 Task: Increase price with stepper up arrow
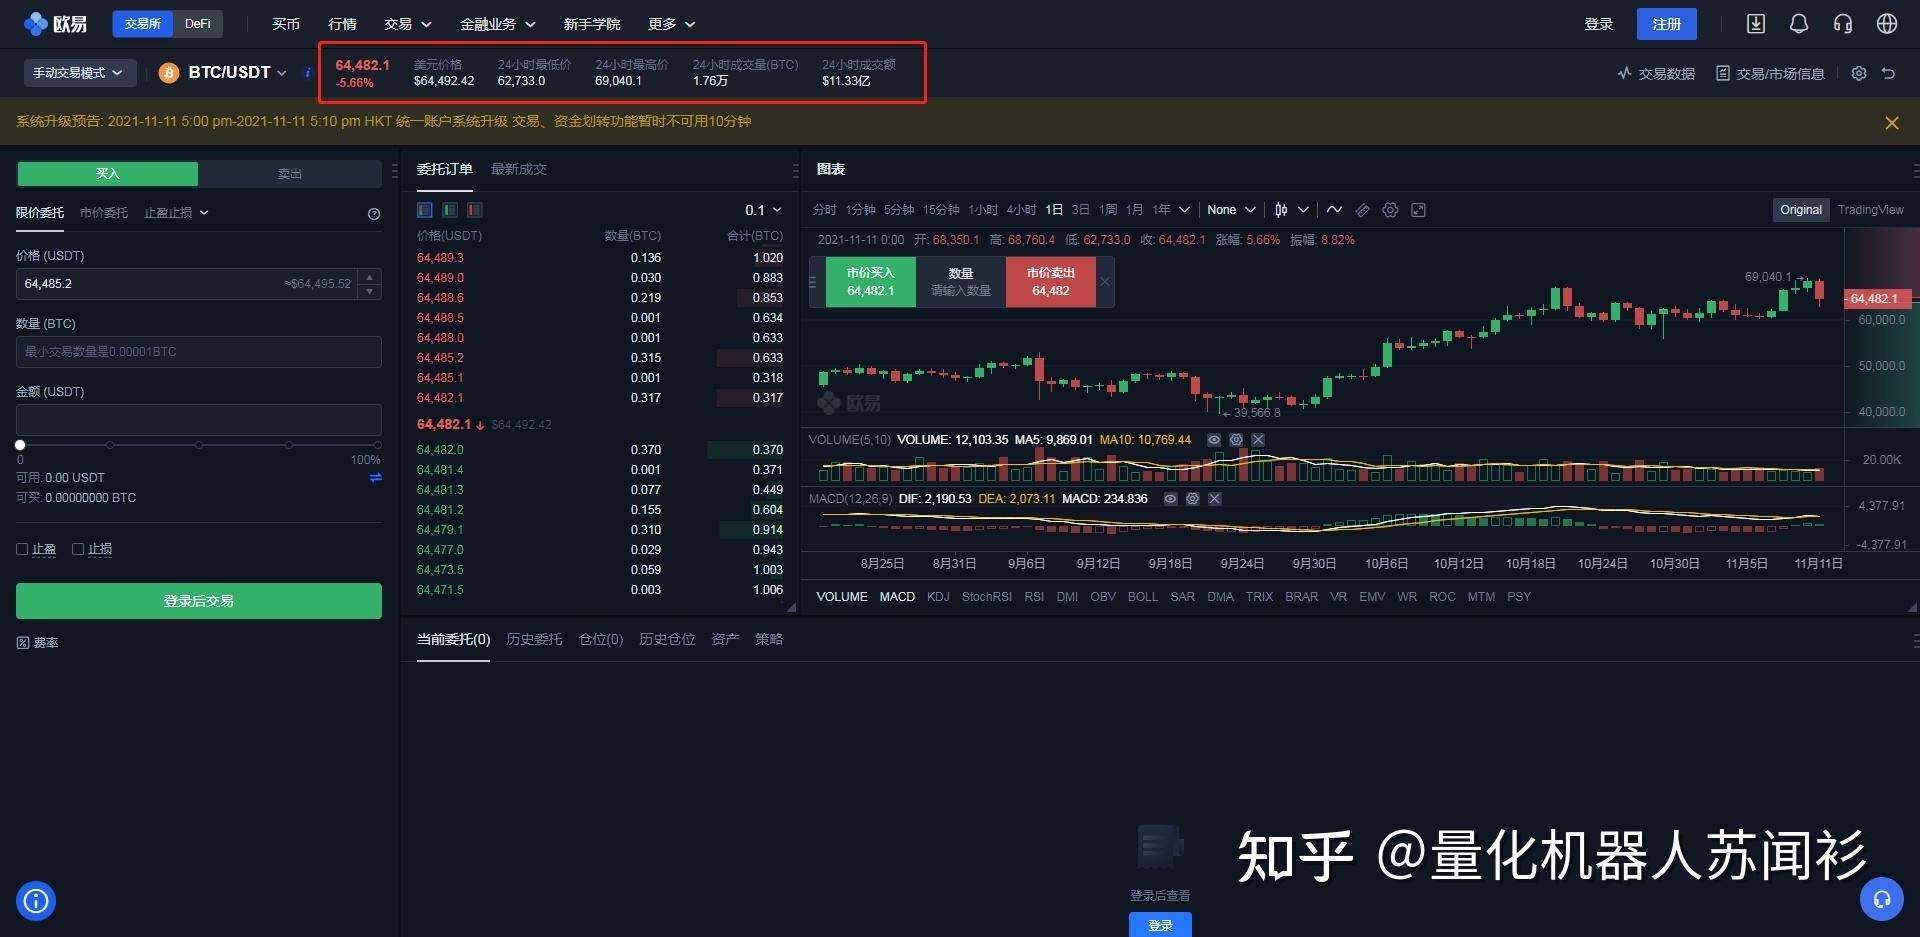pyautogui.click(x=370, y=276)
